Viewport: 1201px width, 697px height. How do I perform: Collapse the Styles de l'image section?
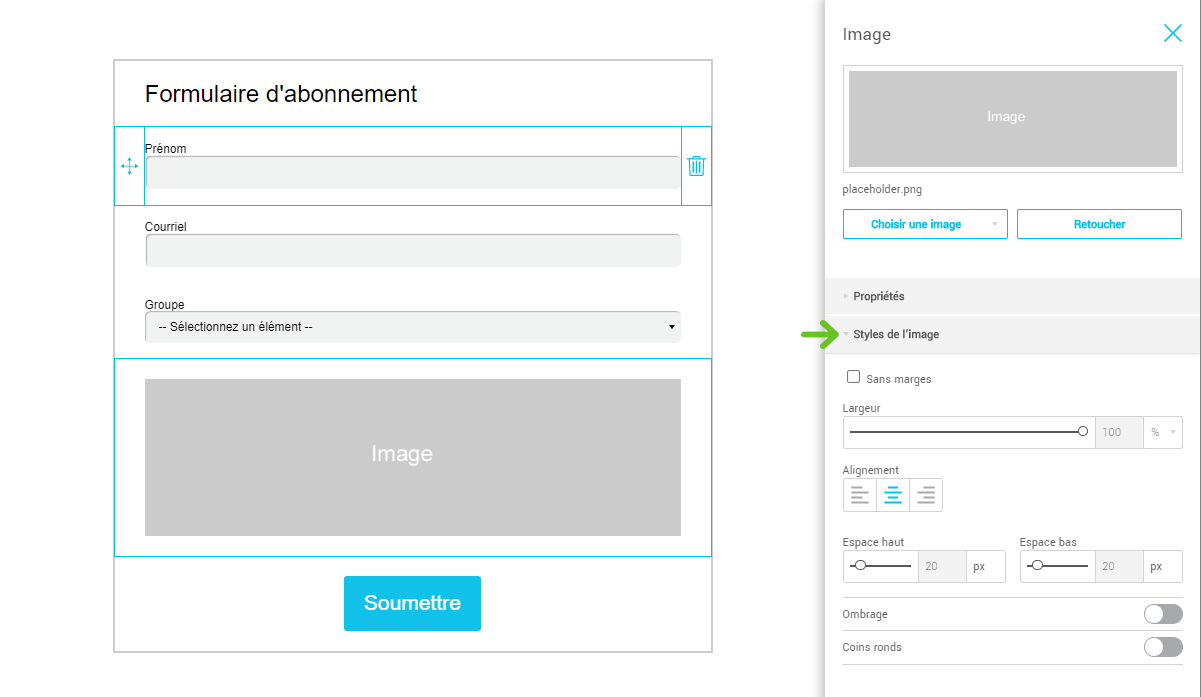(x=895, y=334)
